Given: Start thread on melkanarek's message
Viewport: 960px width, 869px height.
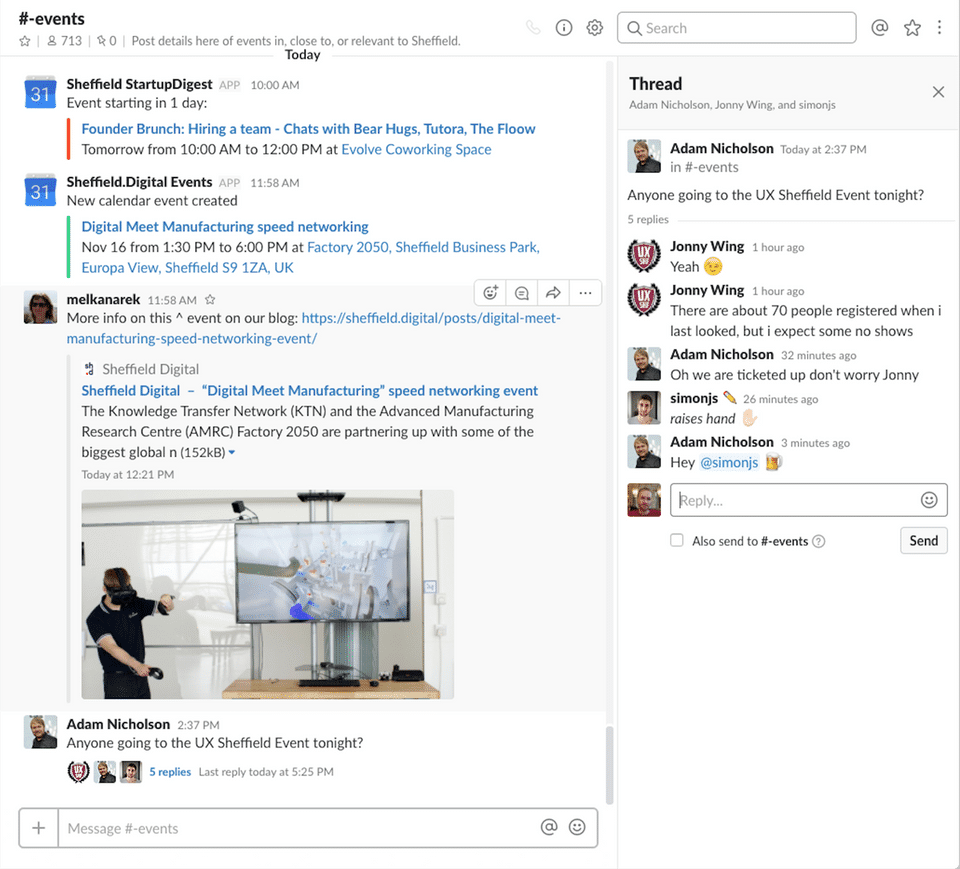Looking at the screenshot, I should (x=521, y=293).
